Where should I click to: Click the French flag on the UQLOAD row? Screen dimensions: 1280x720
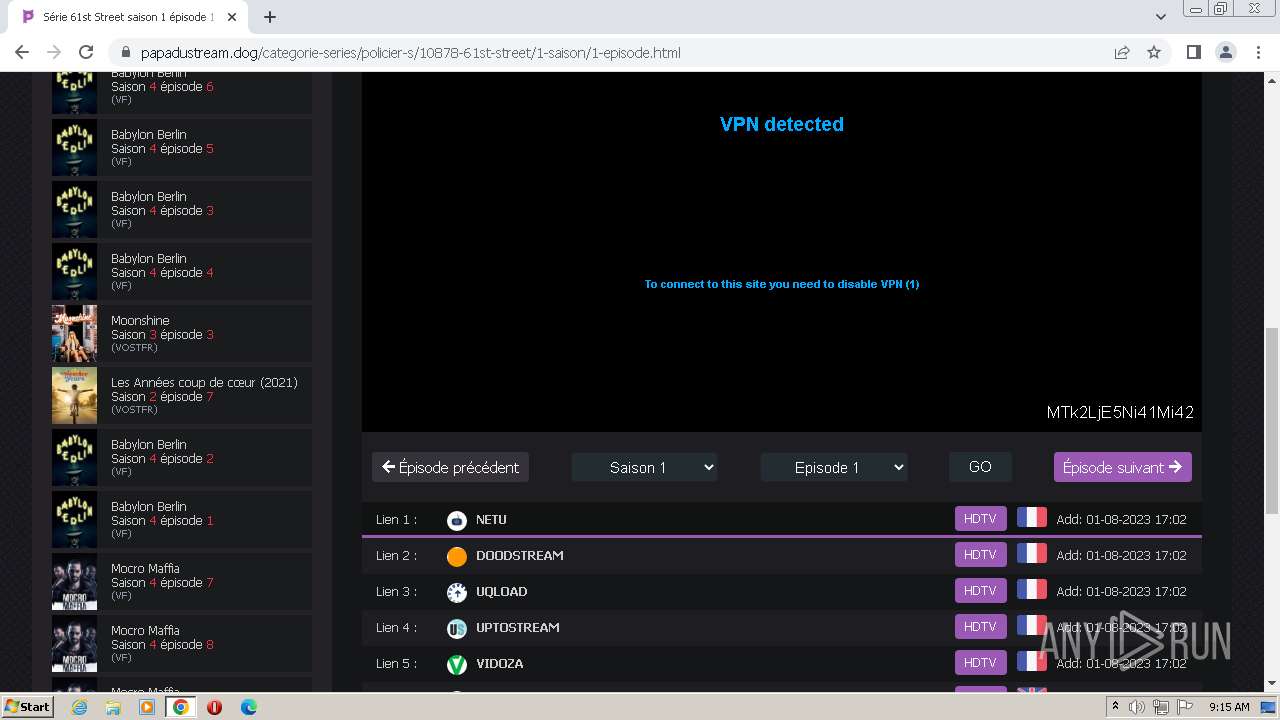point(1032,590)
